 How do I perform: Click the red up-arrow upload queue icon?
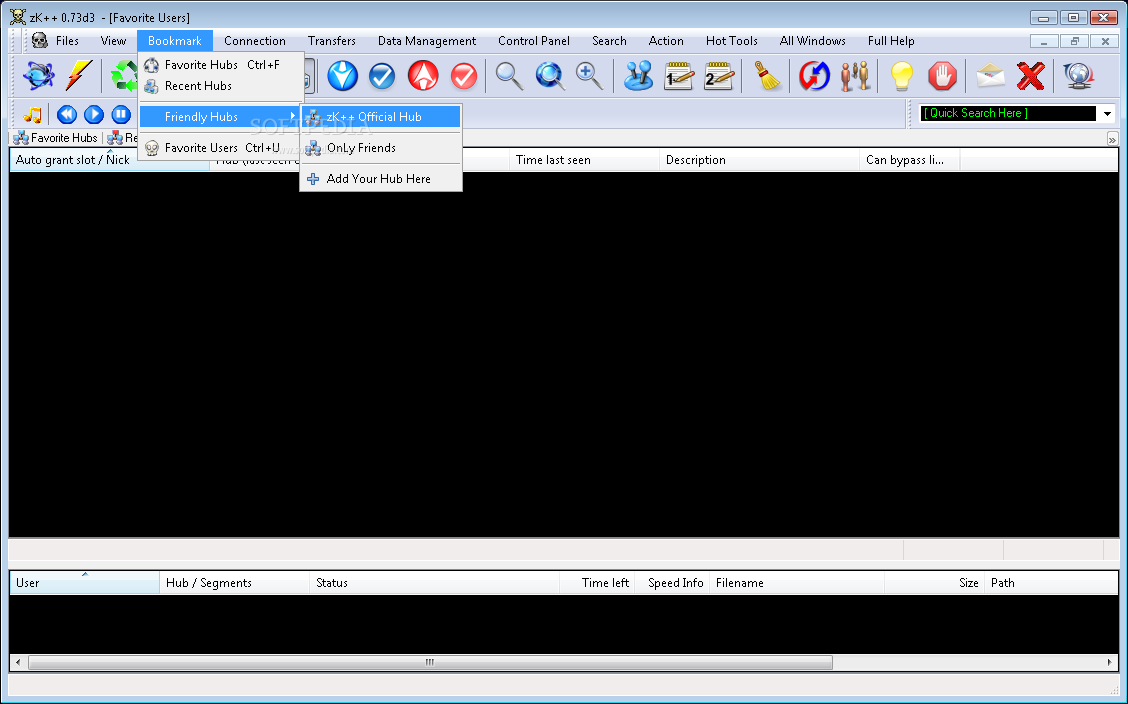(423, 76)
